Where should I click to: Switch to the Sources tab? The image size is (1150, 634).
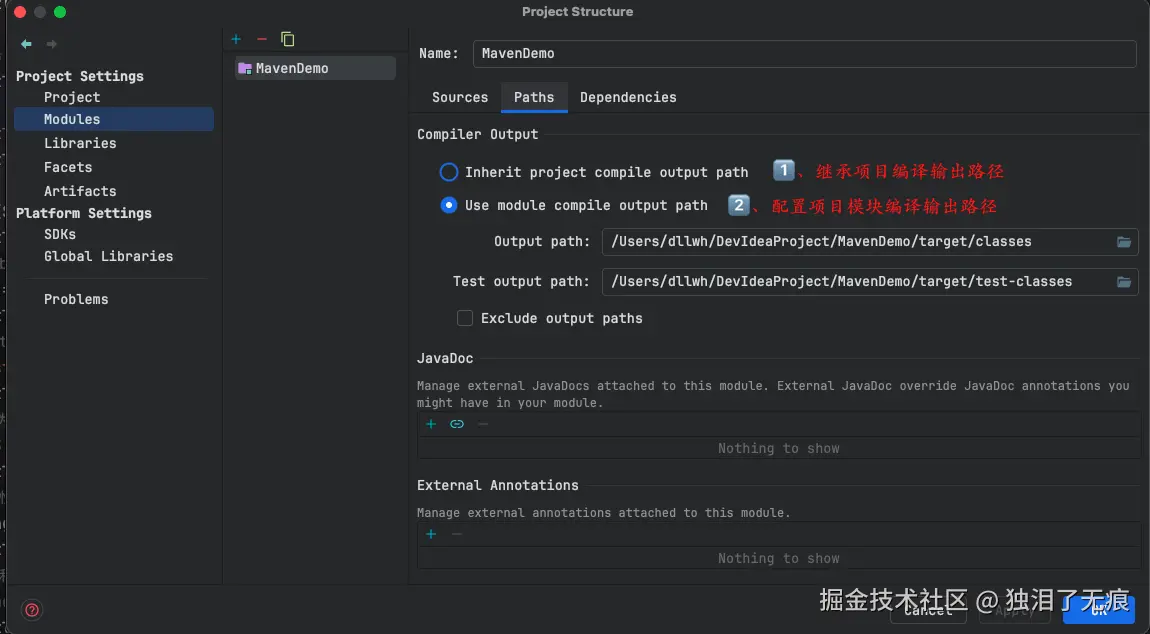(x=460, y=97)
